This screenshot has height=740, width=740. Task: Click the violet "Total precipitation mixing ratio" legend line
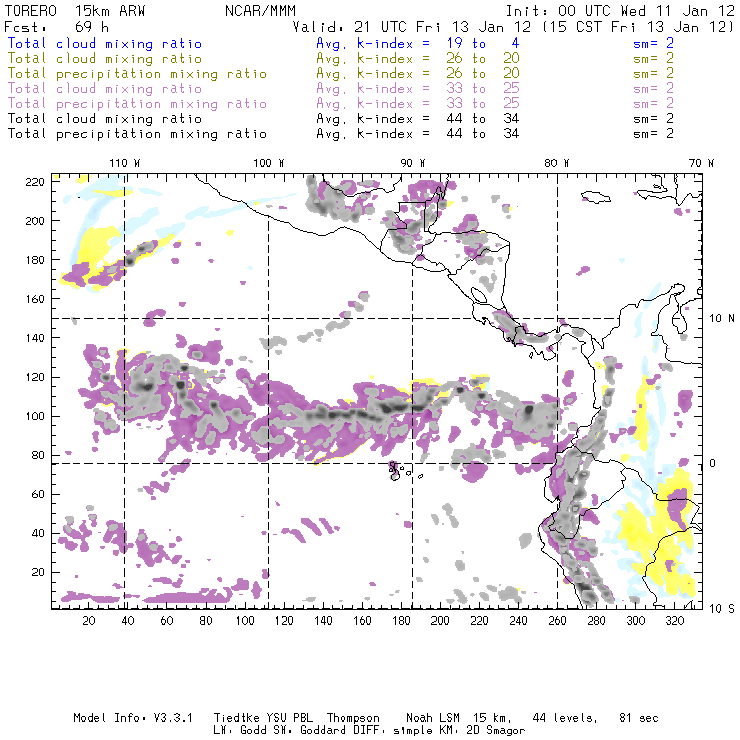137,104
